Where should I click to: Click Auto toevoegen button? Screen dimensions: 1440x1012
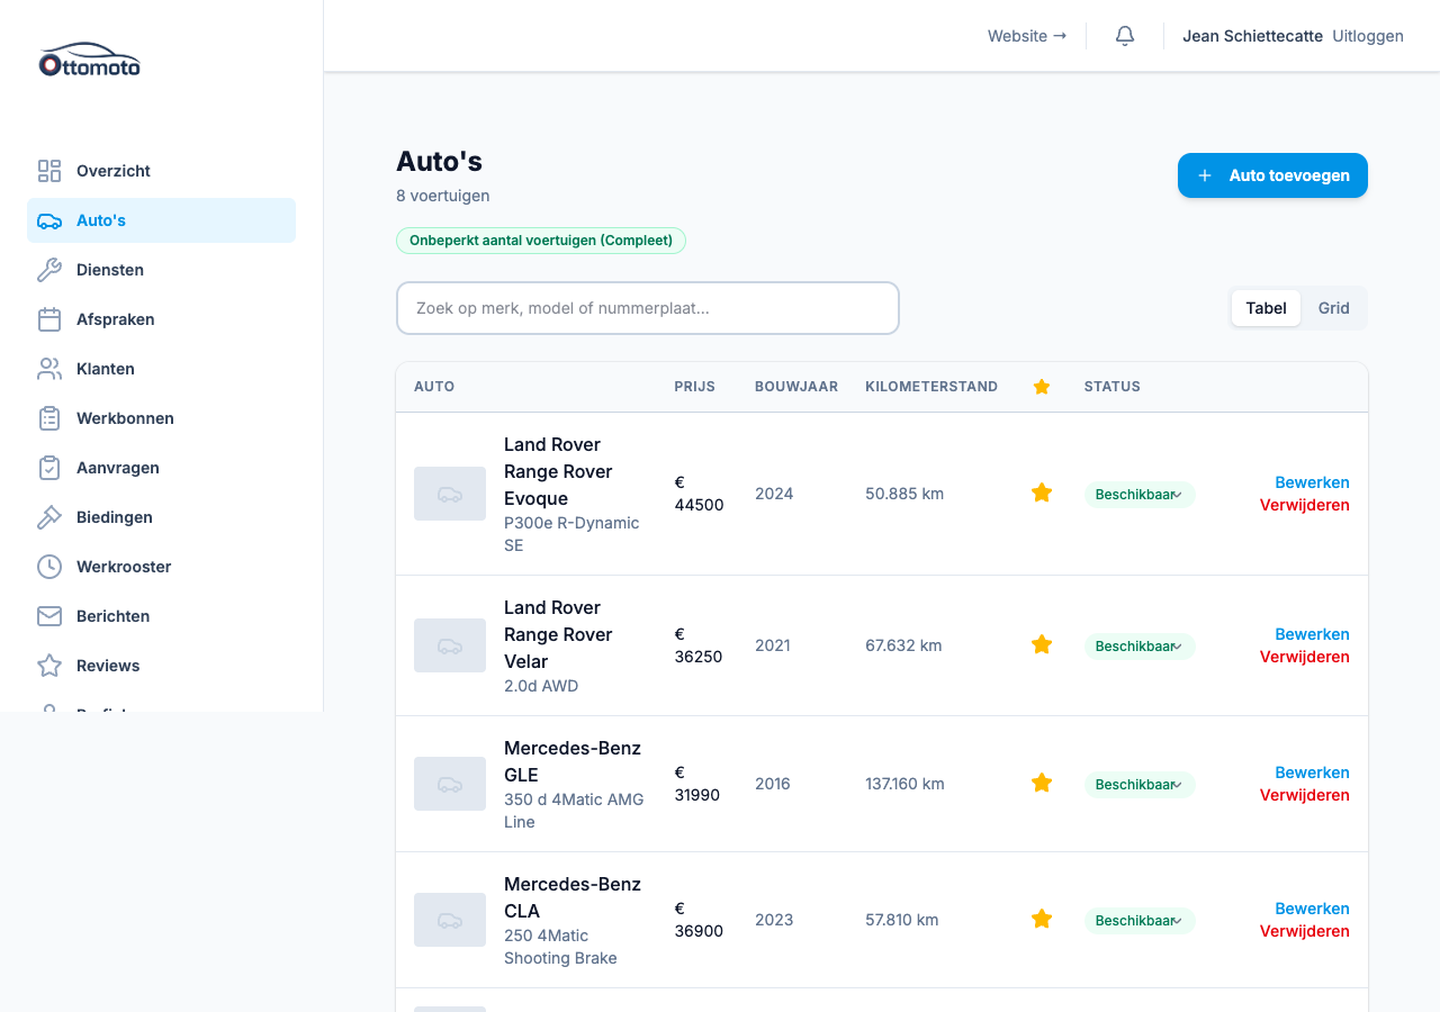point(1273,176)
